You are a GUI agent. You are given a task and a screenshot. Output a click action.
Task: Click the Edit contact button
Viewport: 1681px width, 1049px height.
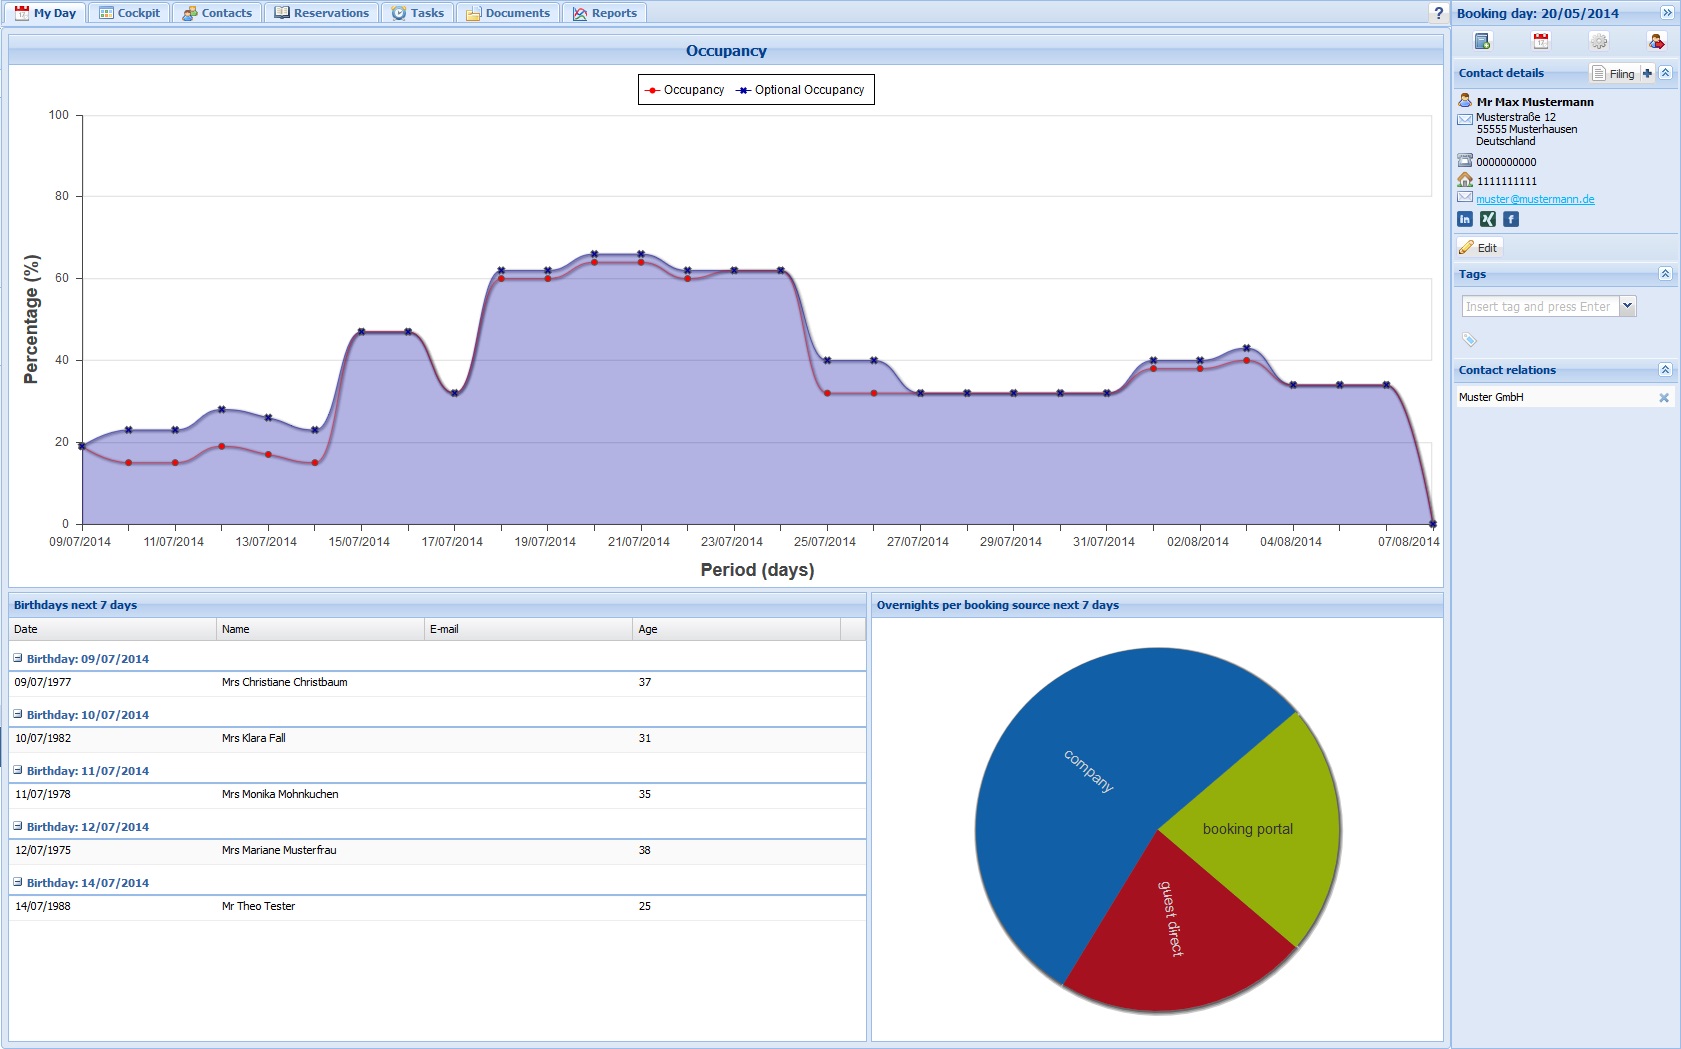pyautogui.click(x=1478, y=248)
